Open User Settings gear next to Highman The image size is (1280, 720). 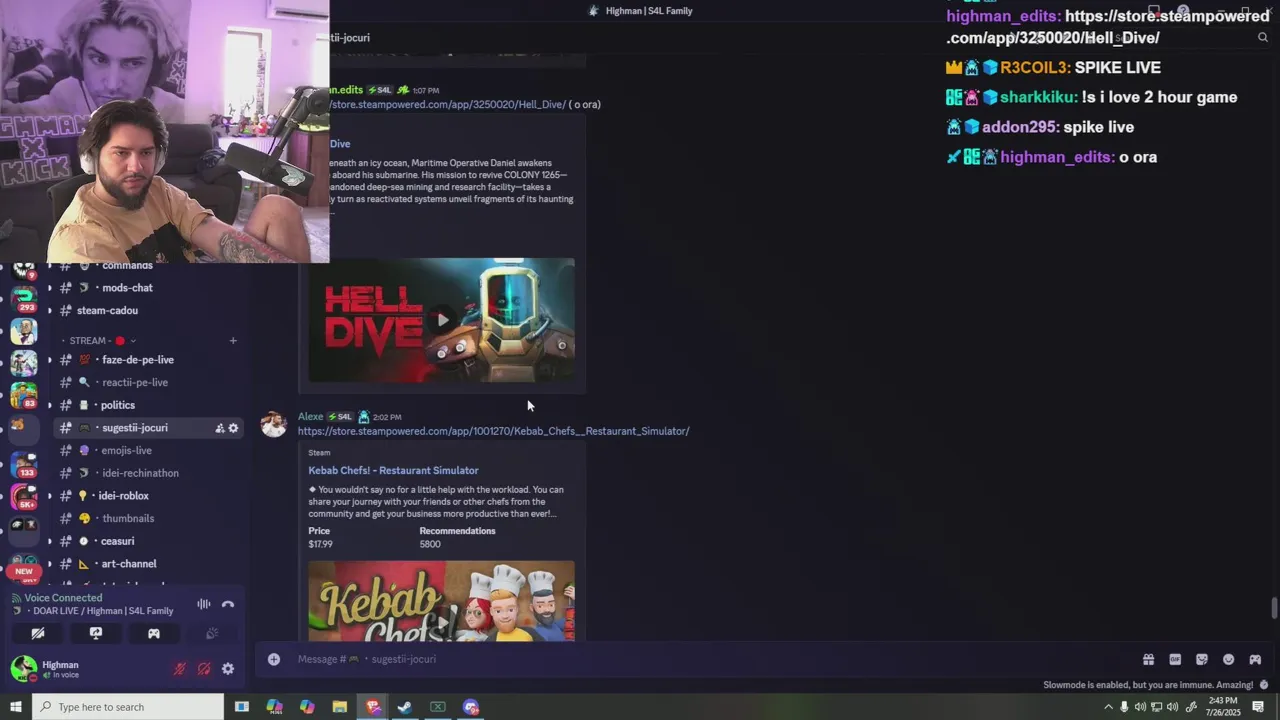pyautogui.click(x=228, y=669)
